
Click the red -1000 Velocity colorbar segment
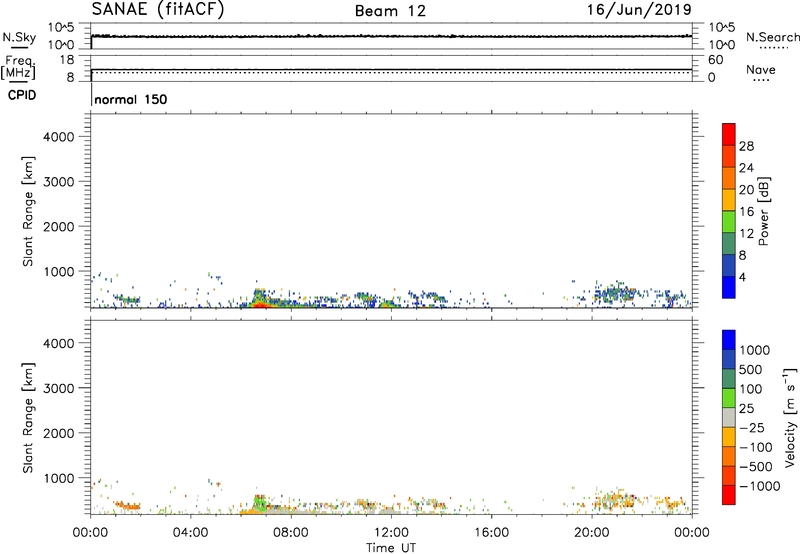tap(729, 495)
